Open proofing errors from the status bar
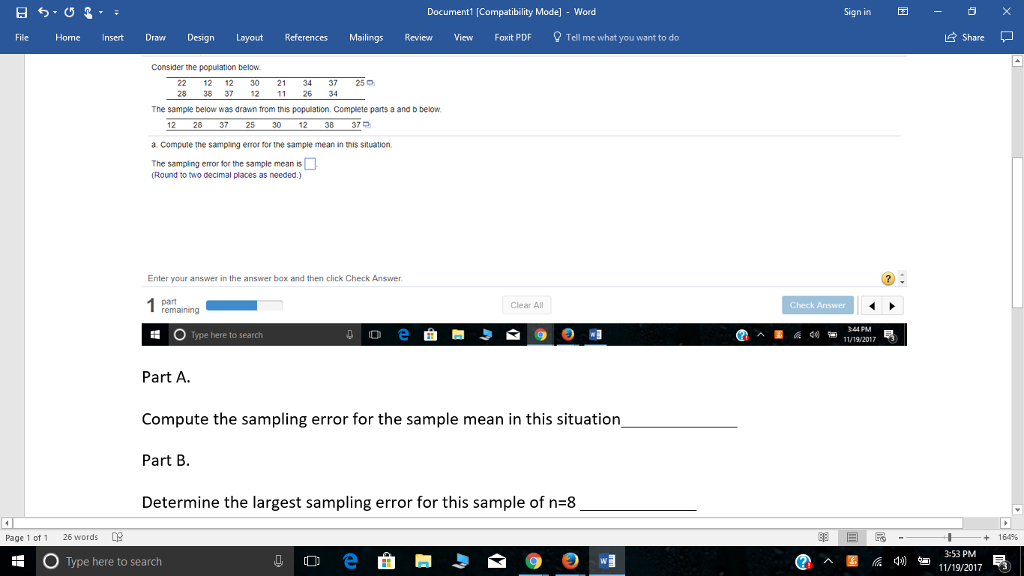Viewport: 1024px width, 576px height. tap(116, 536)
